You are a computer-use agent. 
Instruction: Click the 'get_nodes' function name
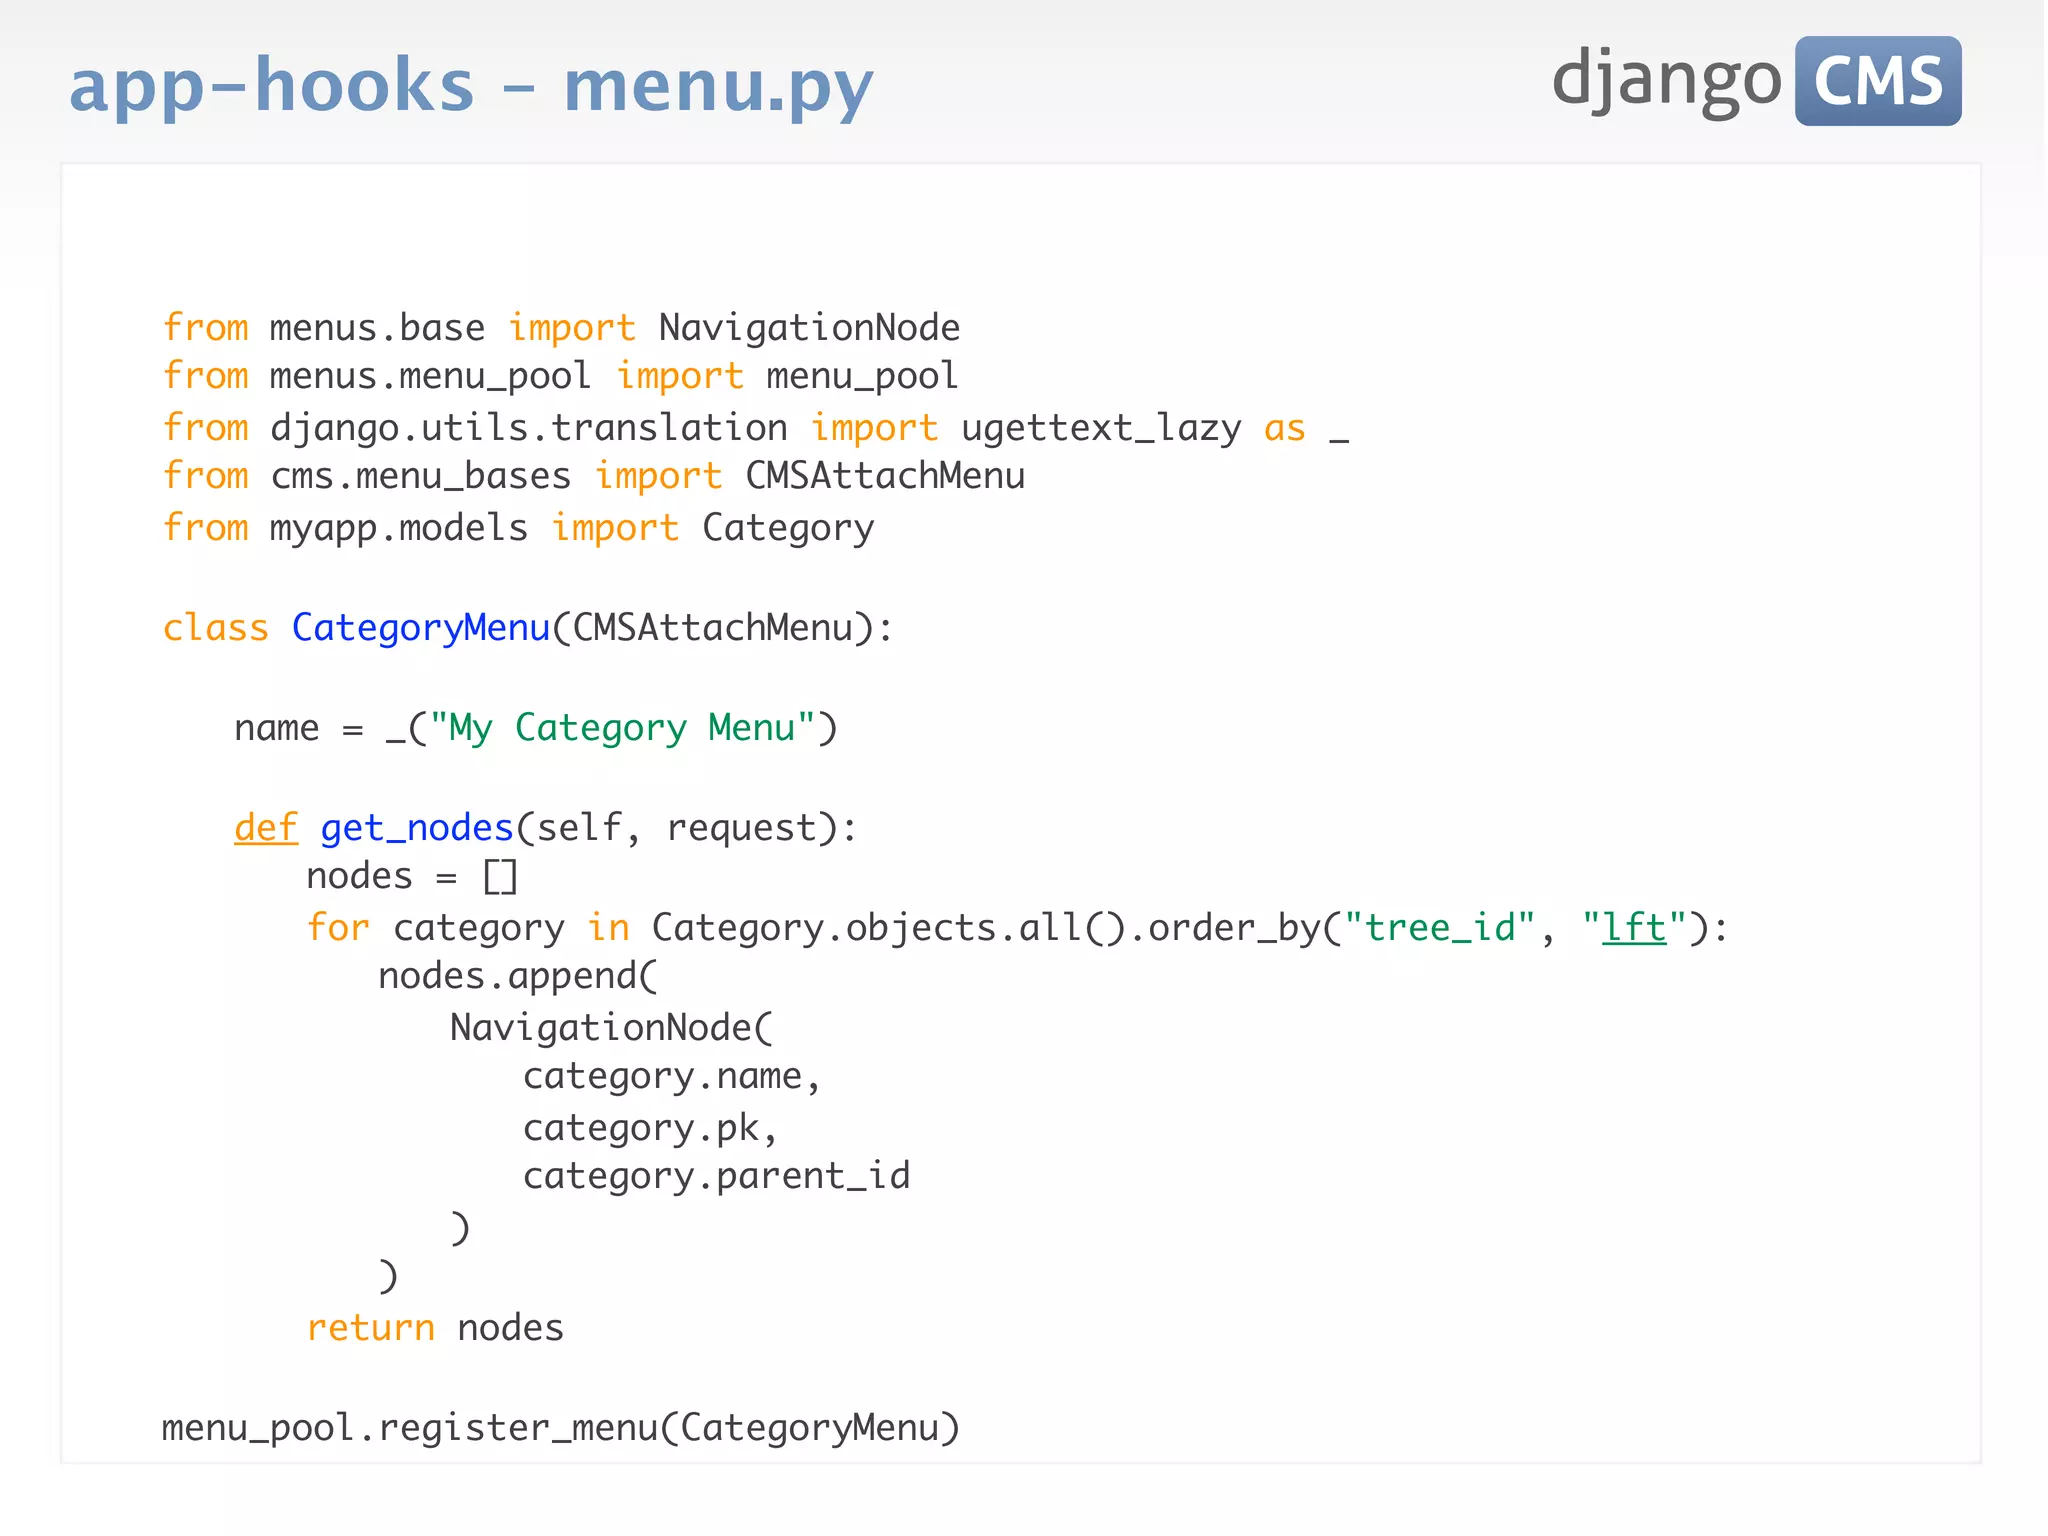pos(417,829)
